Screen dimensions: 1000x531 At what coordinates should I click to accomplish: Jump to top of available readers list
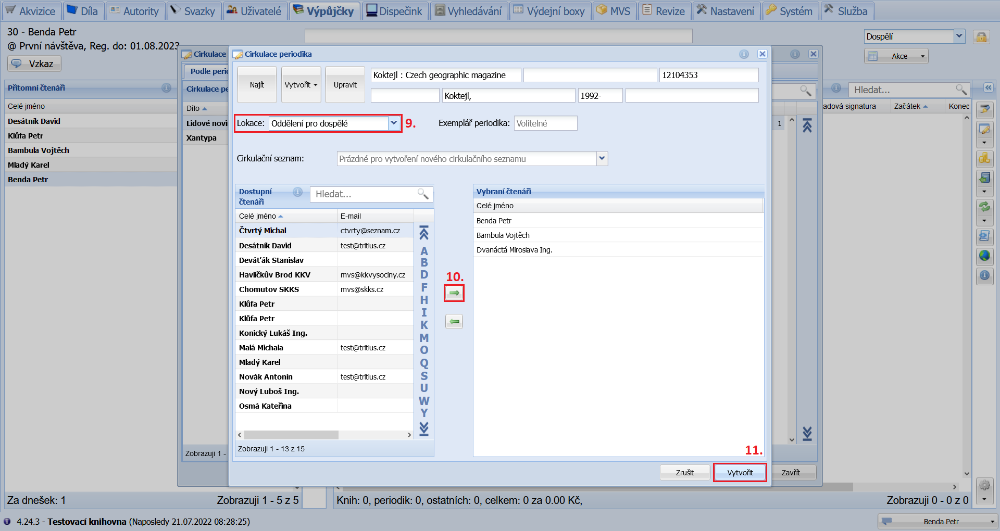coord(424,231)
